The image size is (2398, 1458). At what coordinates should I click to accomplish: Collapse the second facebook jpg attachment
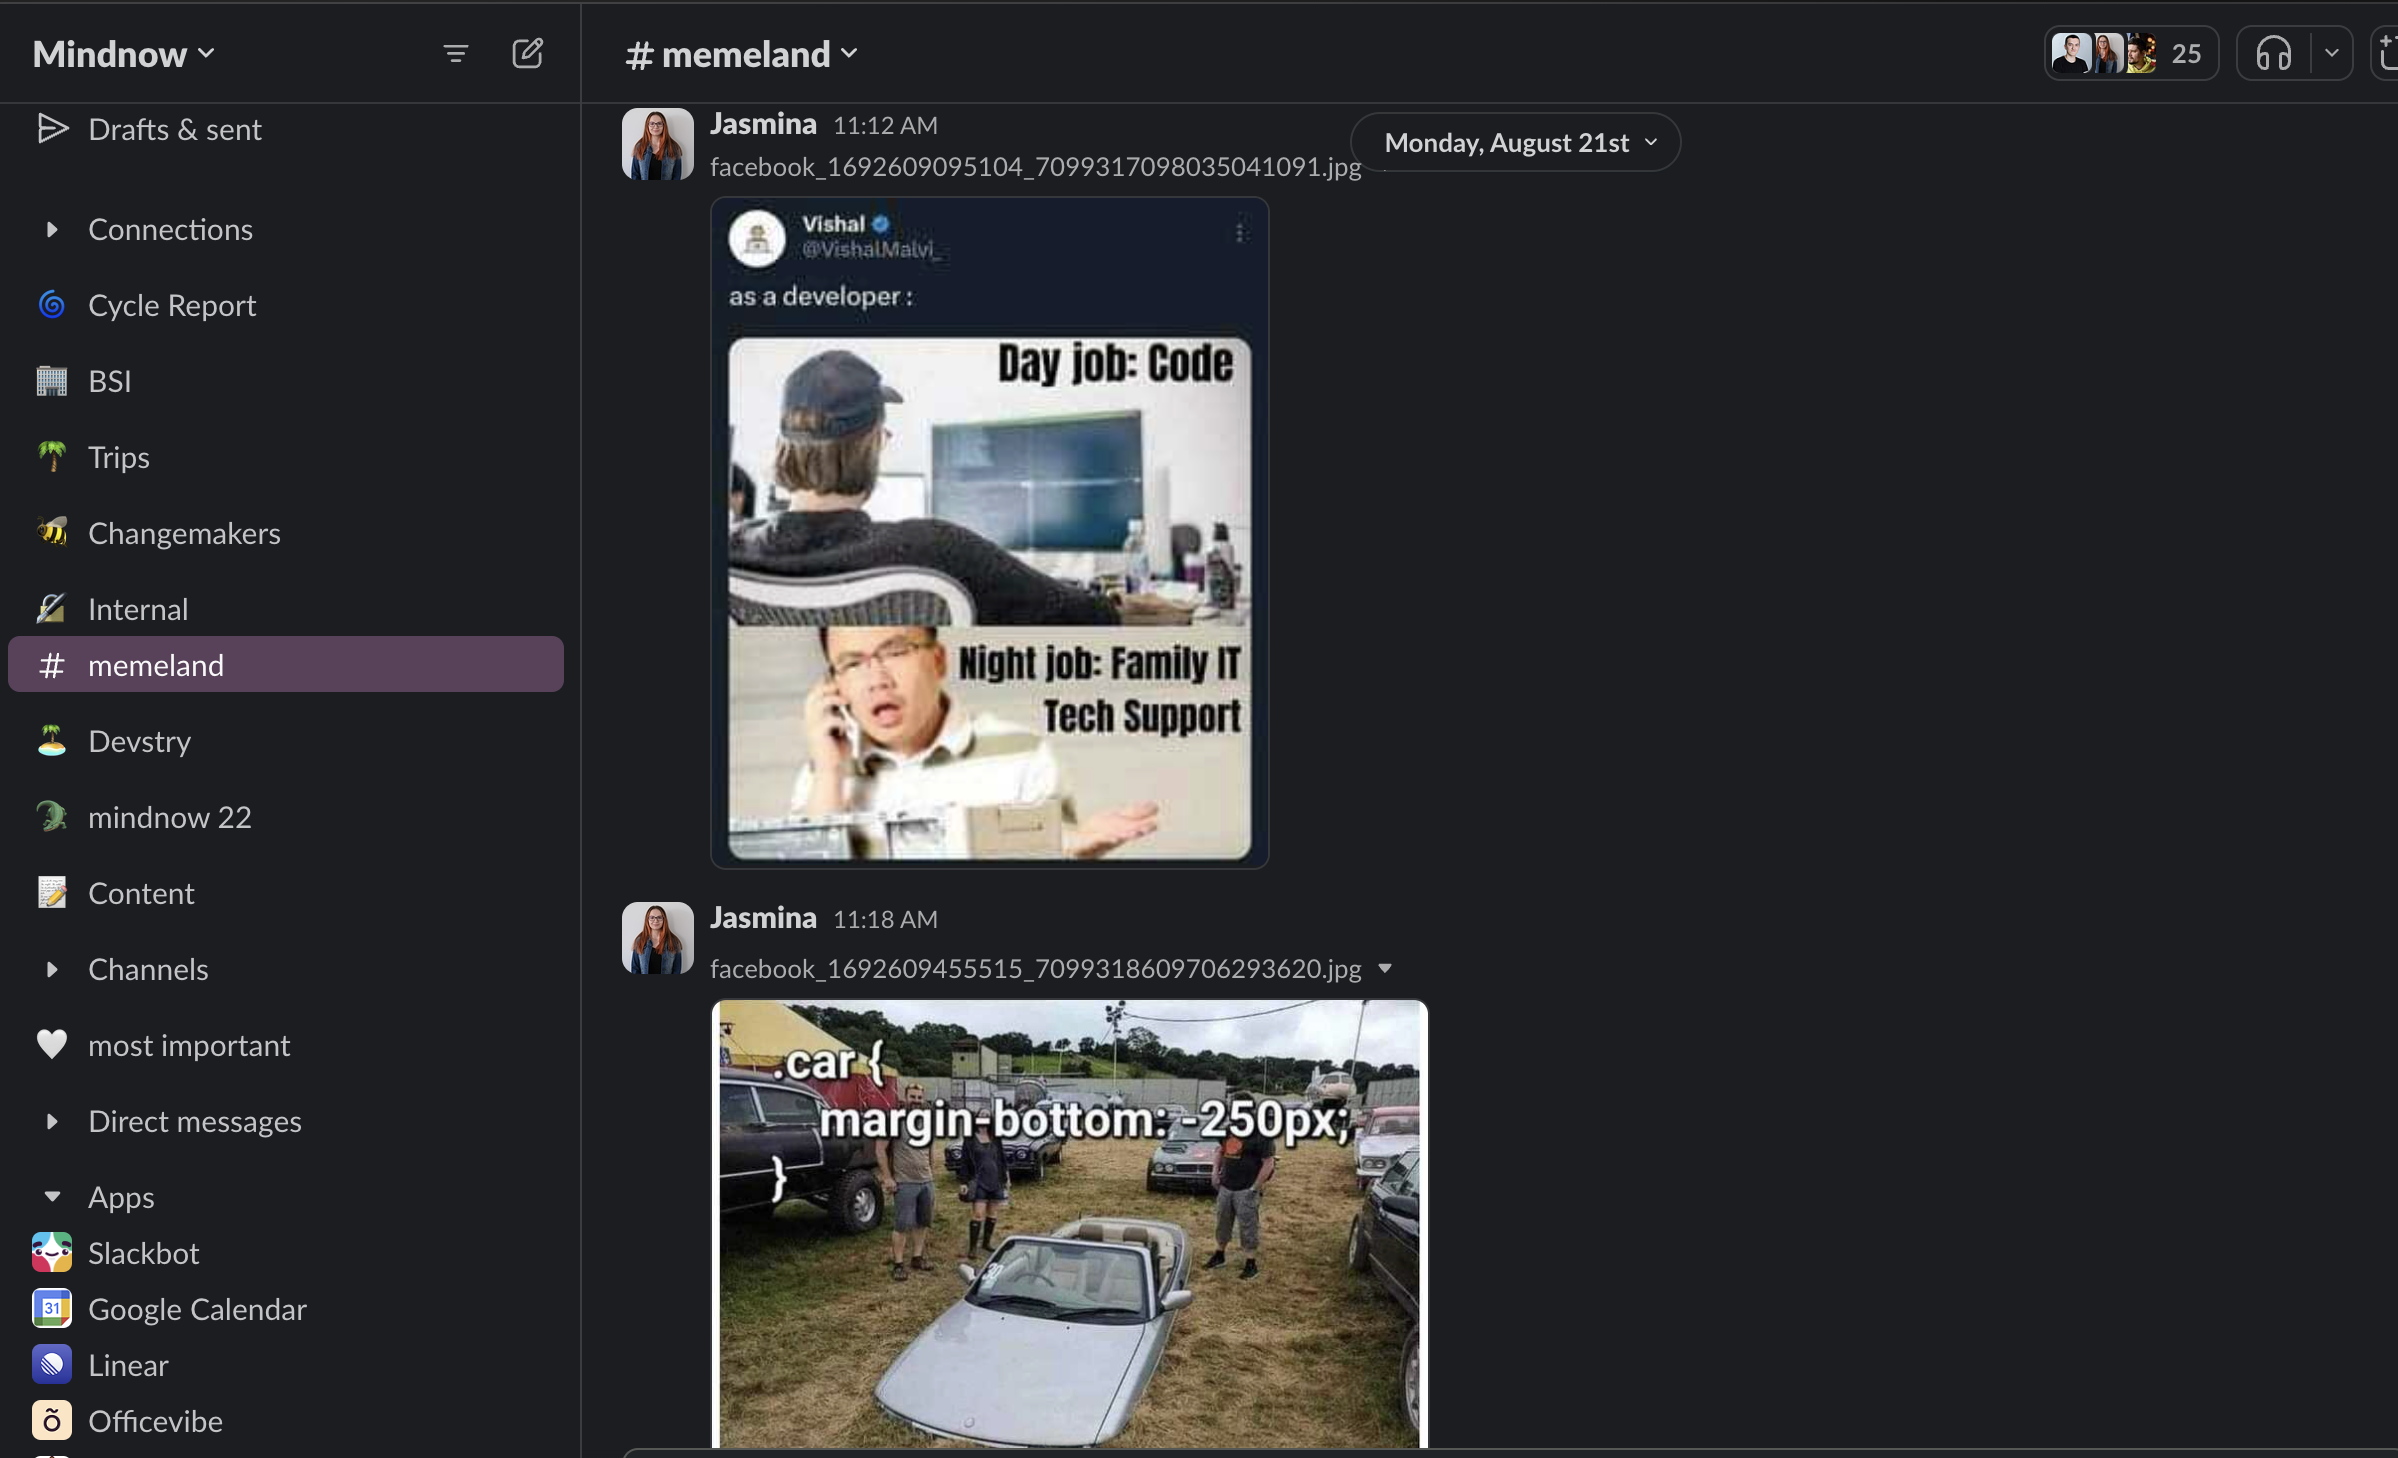click(x=1385, y=968)
